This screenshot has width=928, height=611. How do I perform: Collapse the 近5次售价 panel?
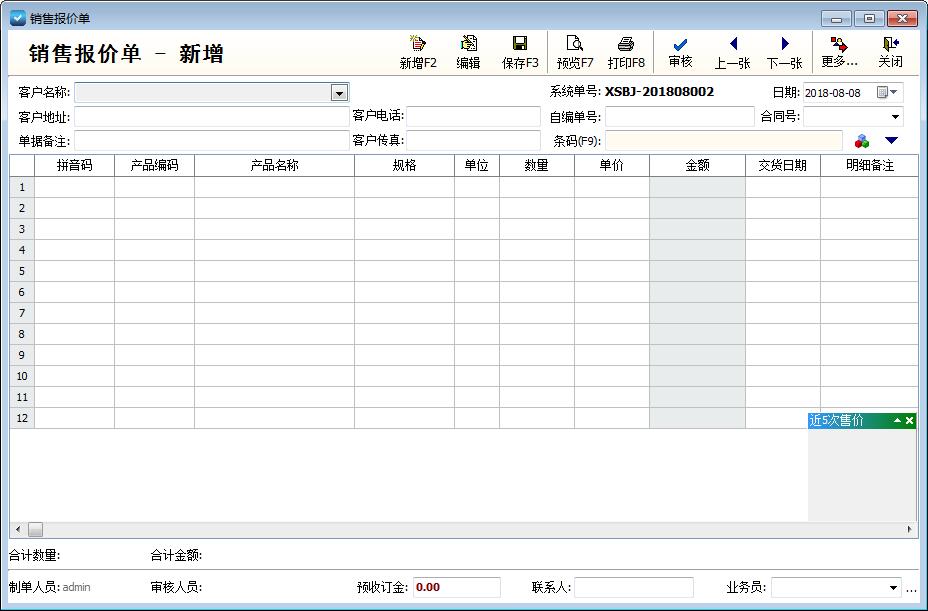898,420
